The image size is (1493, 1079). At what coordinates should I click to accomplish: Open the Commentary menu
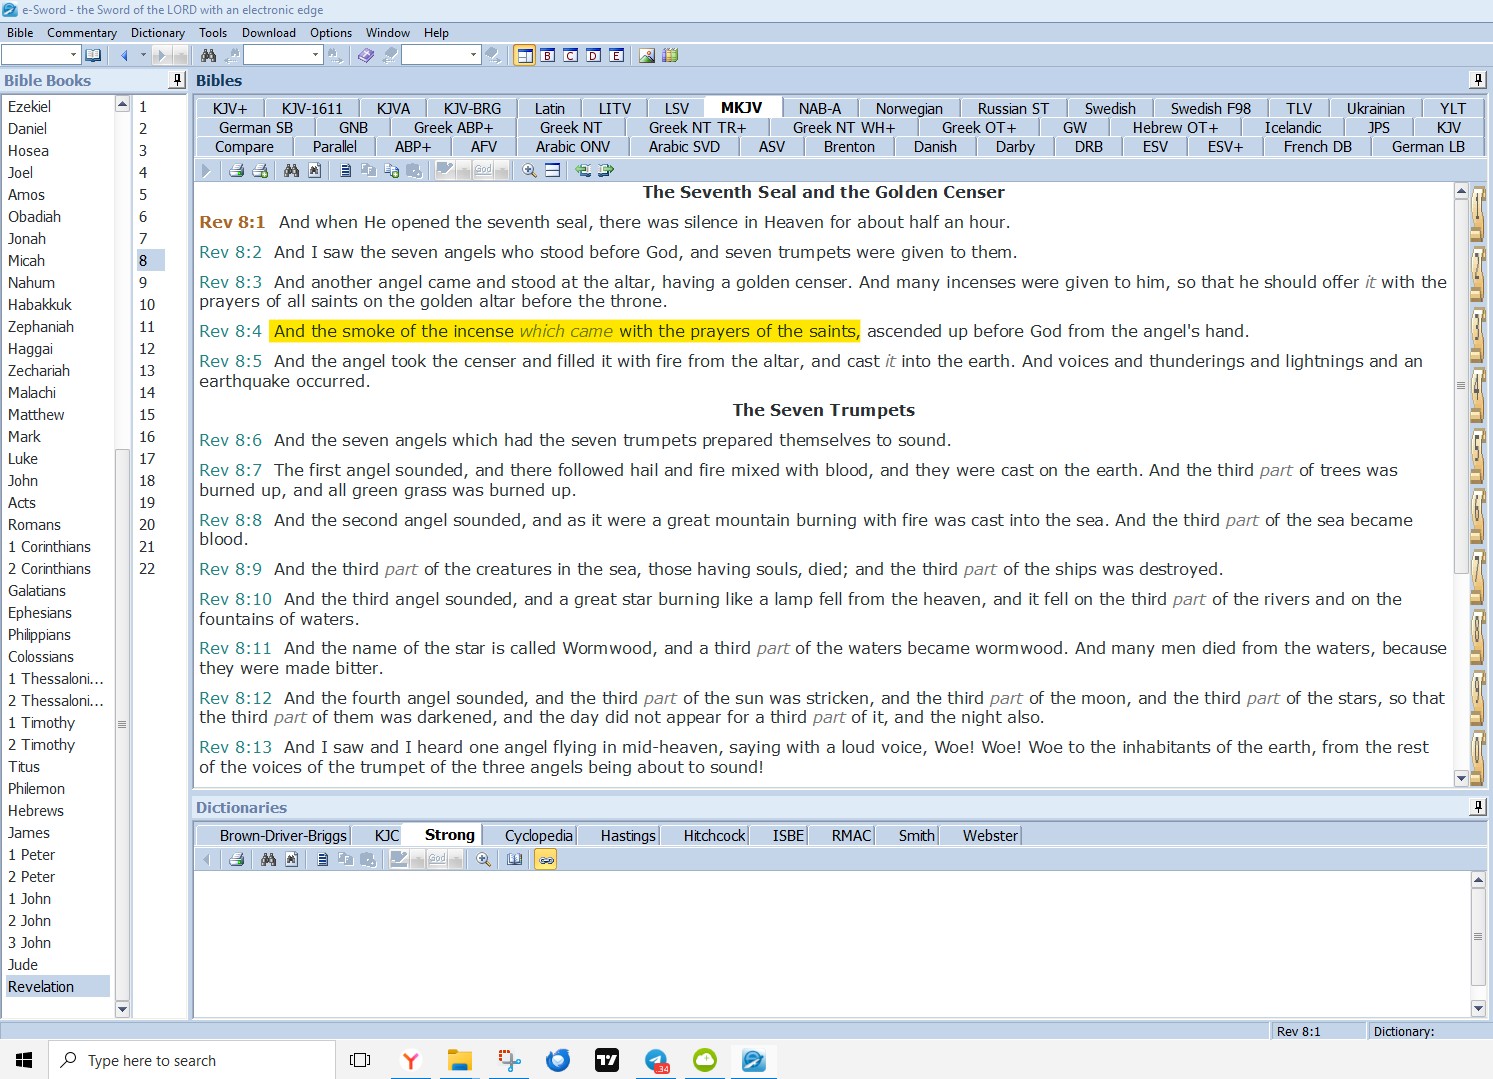click(82, 32)
